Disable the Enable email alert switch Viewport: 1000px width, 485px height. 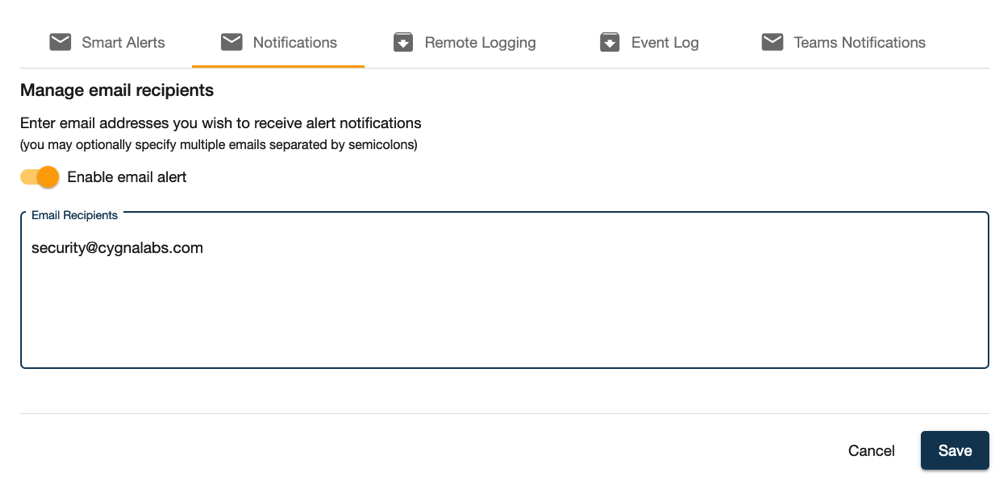coord(40,177)
